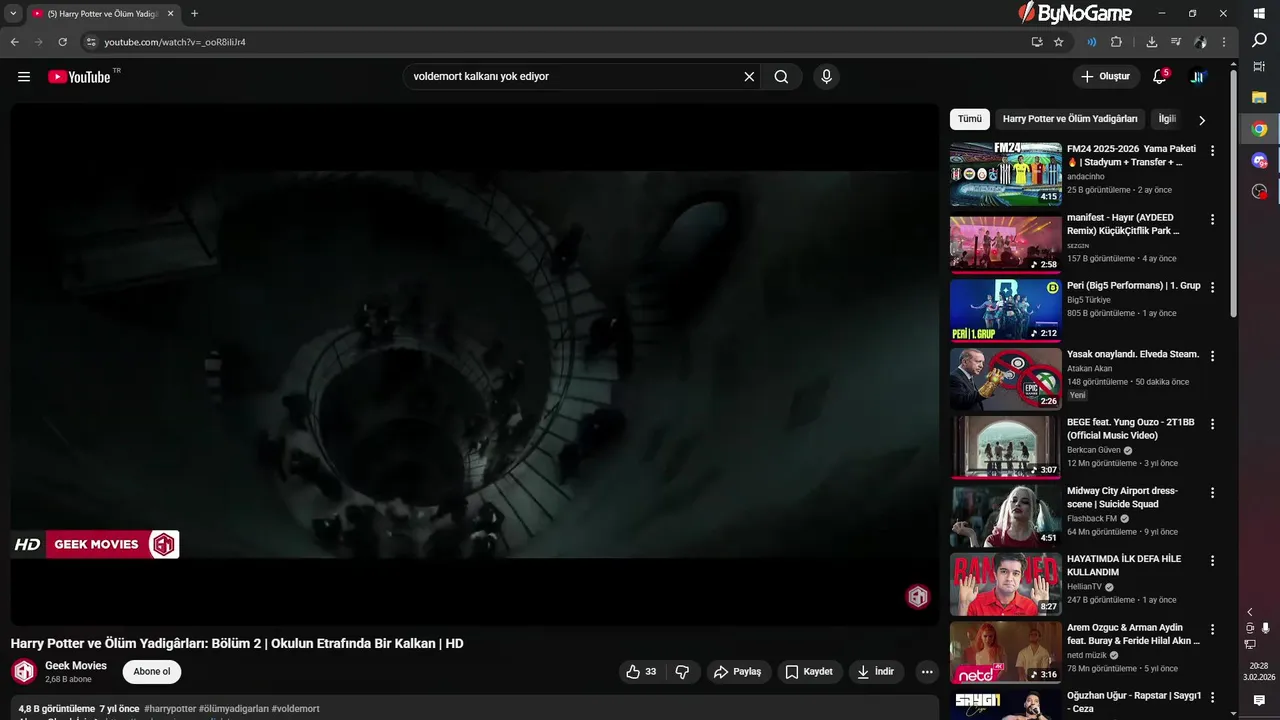This screenshot has width=1280, height=720.
Task: Show next filter chips with the arrow
Action: click(x=1202, y=120)
